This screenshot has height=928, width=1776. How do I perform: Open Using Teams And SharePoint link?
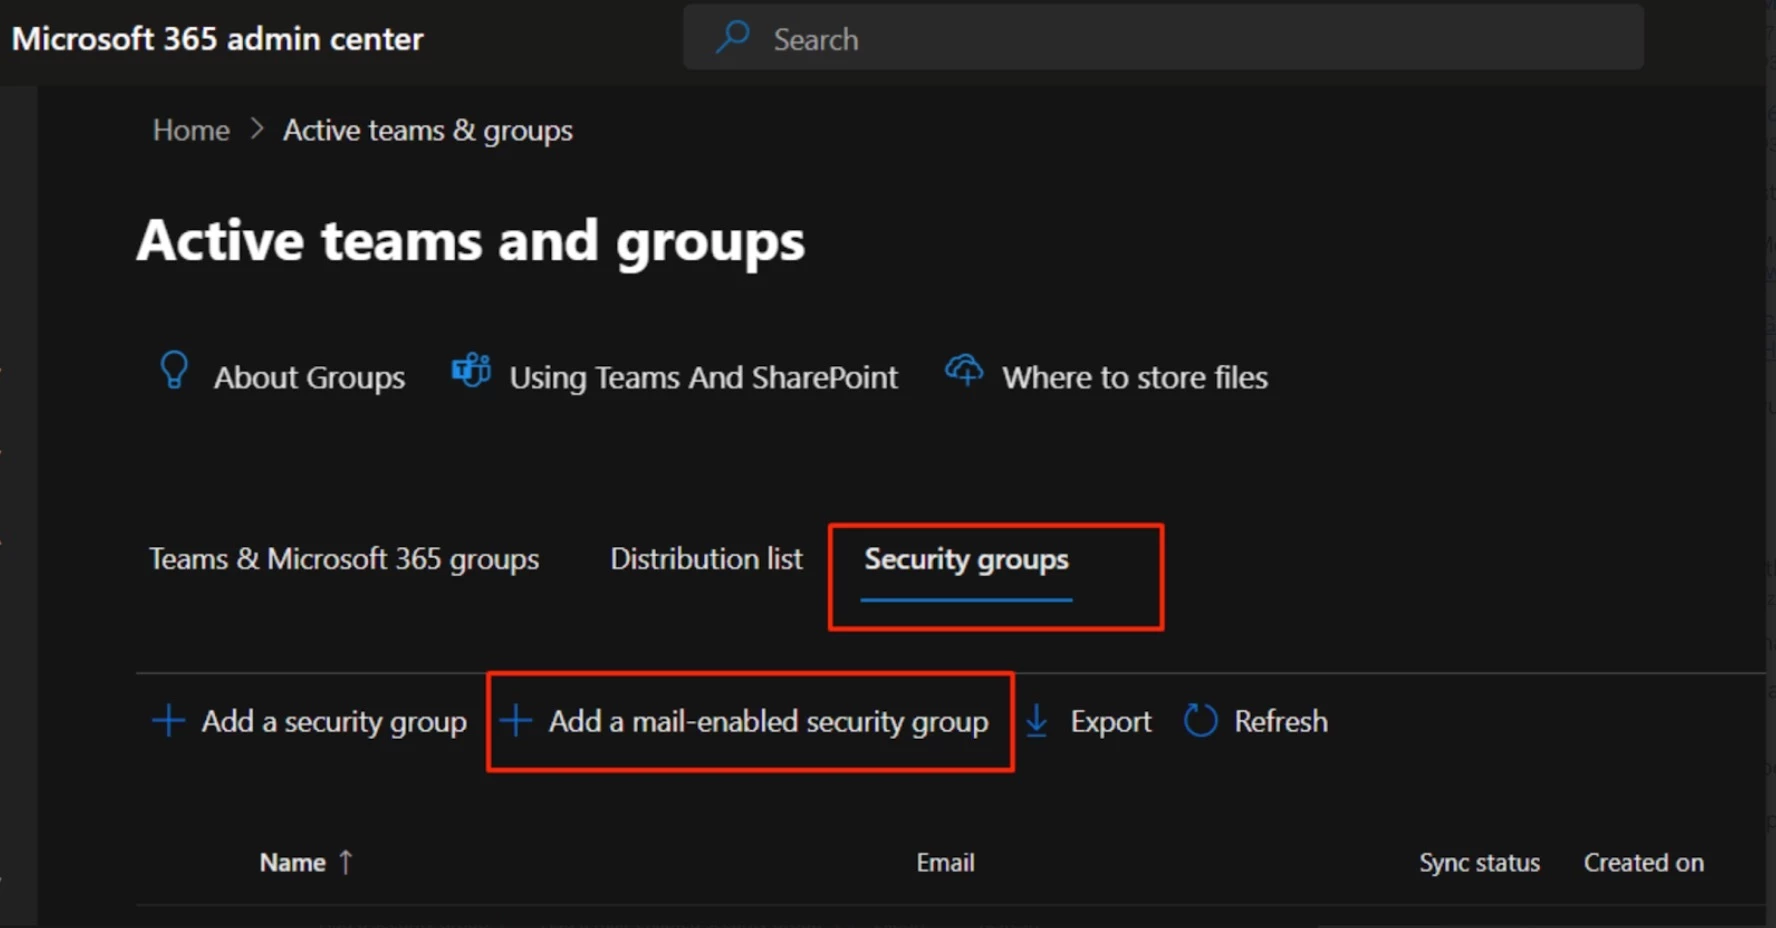[x=703, y=377]
